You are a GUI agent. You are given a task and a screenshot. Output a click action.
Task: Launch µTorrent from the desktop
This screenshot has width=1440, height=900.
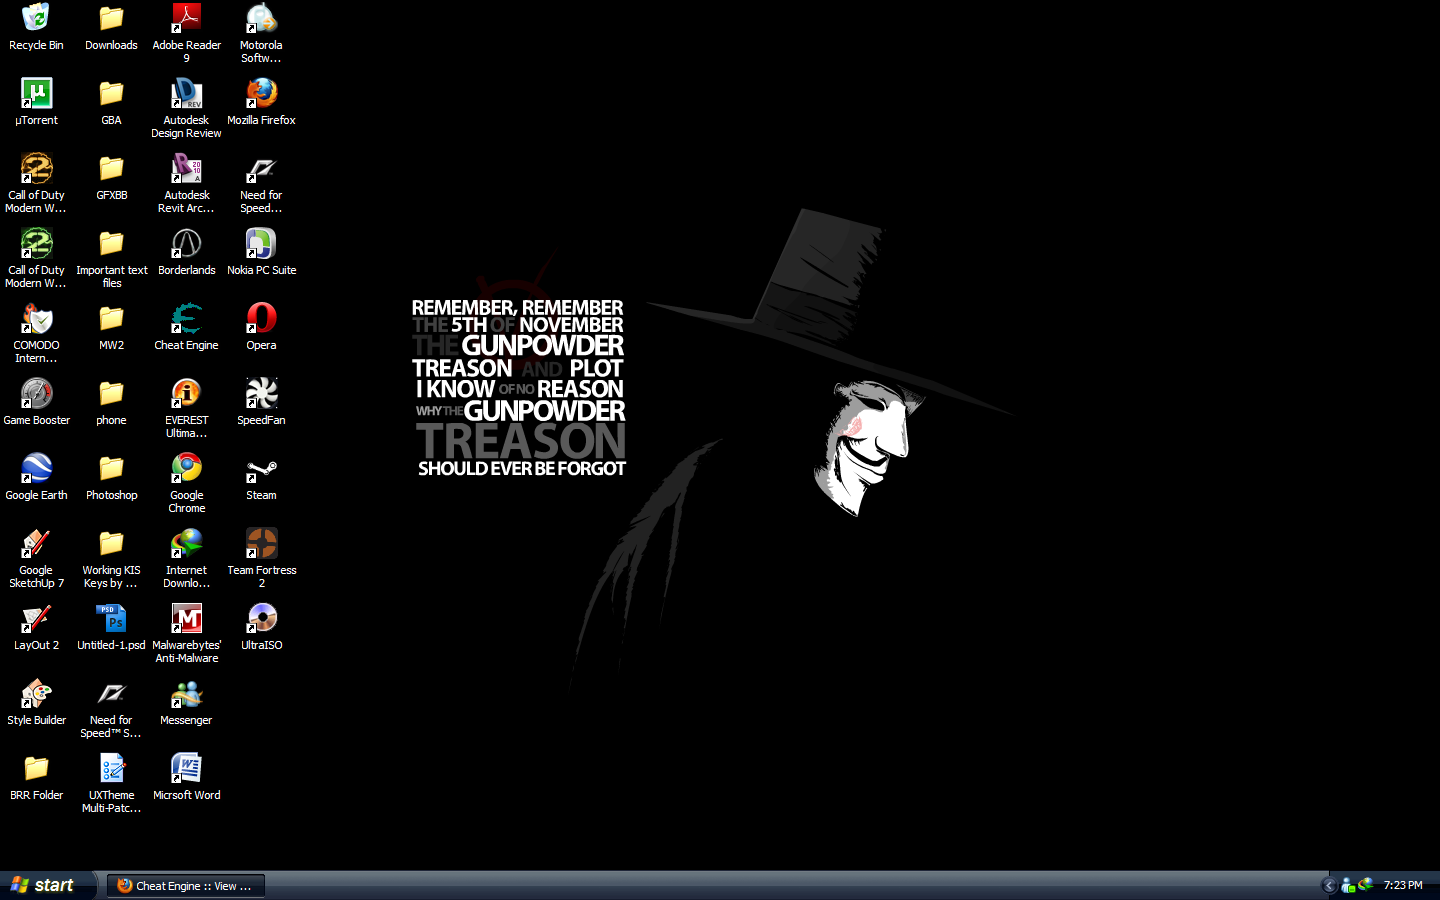point(36,102)
